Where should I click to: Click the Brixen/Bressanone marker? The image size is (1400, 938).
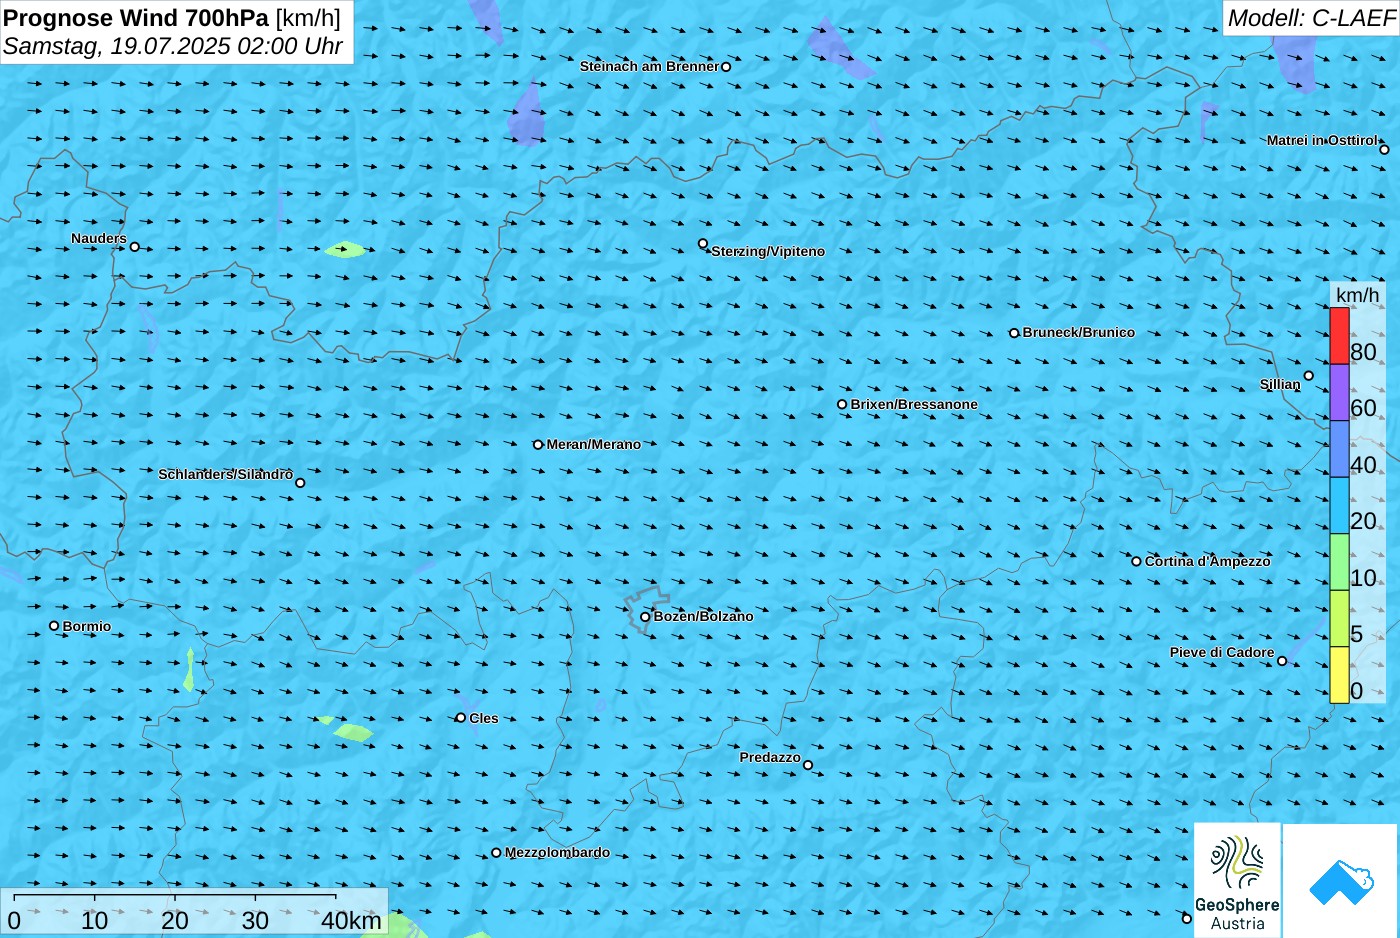[x=842, y=405]
